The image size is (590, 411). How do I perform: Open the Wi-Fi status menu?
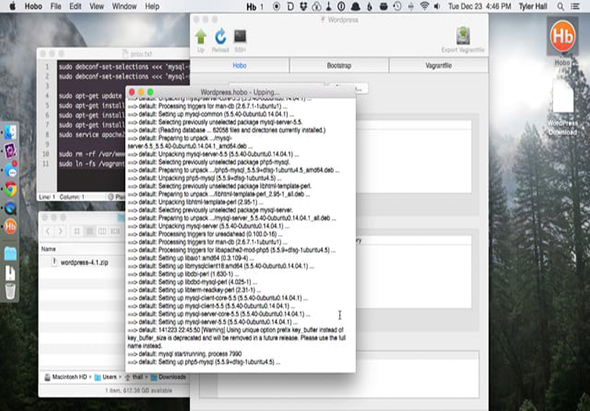tap(424, 6)
